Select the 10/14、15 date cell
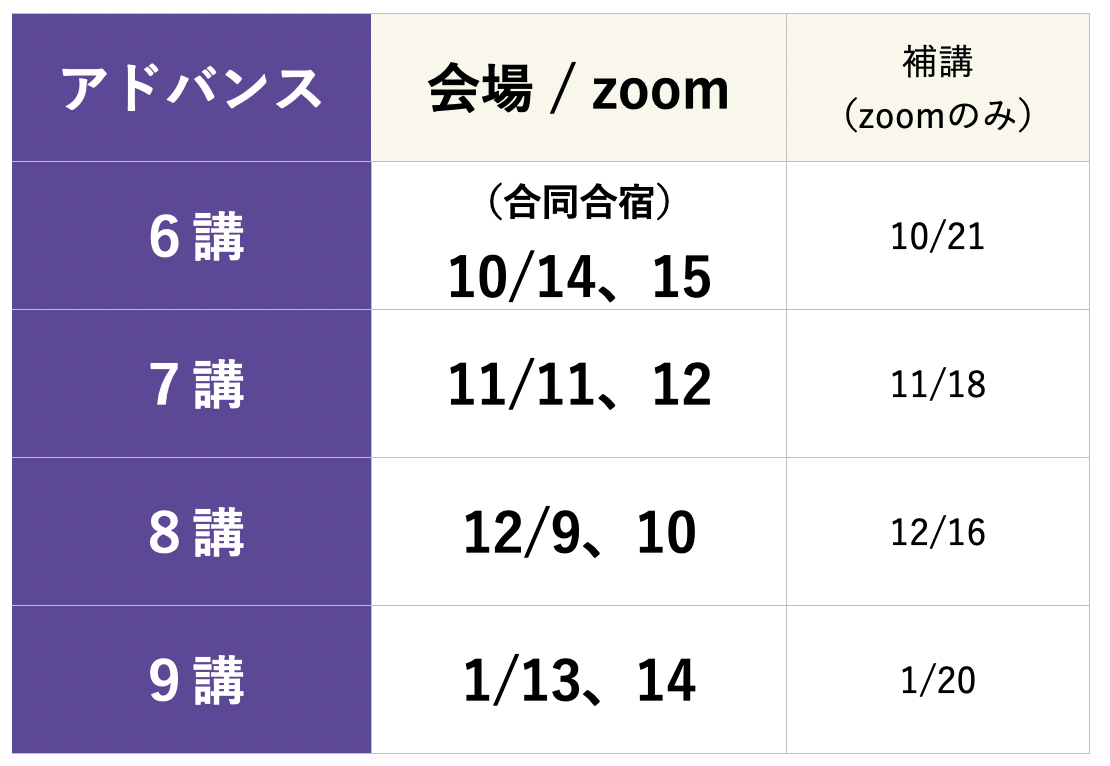This screenshot has width=1110, height=766. point(579,277)
